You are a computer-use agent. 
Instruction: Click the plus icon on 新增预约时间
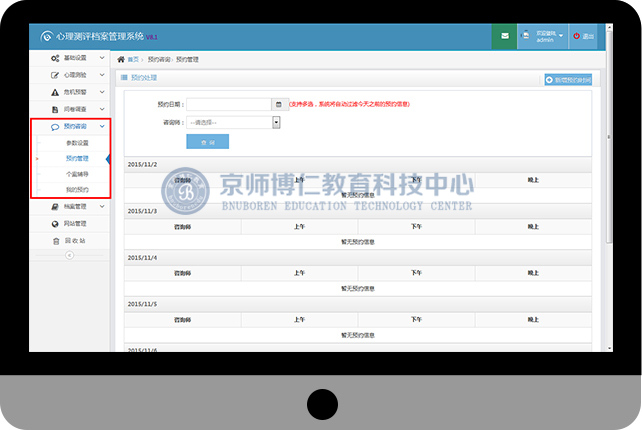click(x=549, y=80)
